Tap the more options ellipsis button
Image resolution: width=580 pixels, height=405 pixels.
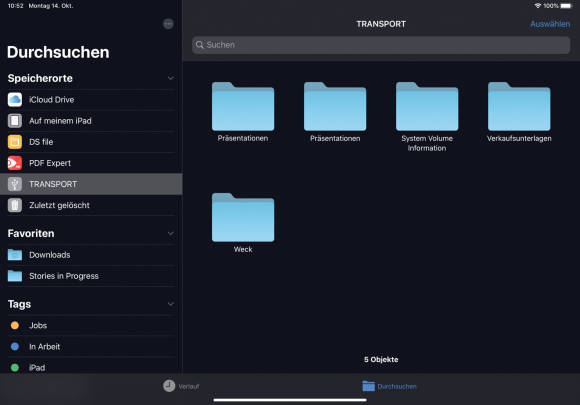click(168, 24)
